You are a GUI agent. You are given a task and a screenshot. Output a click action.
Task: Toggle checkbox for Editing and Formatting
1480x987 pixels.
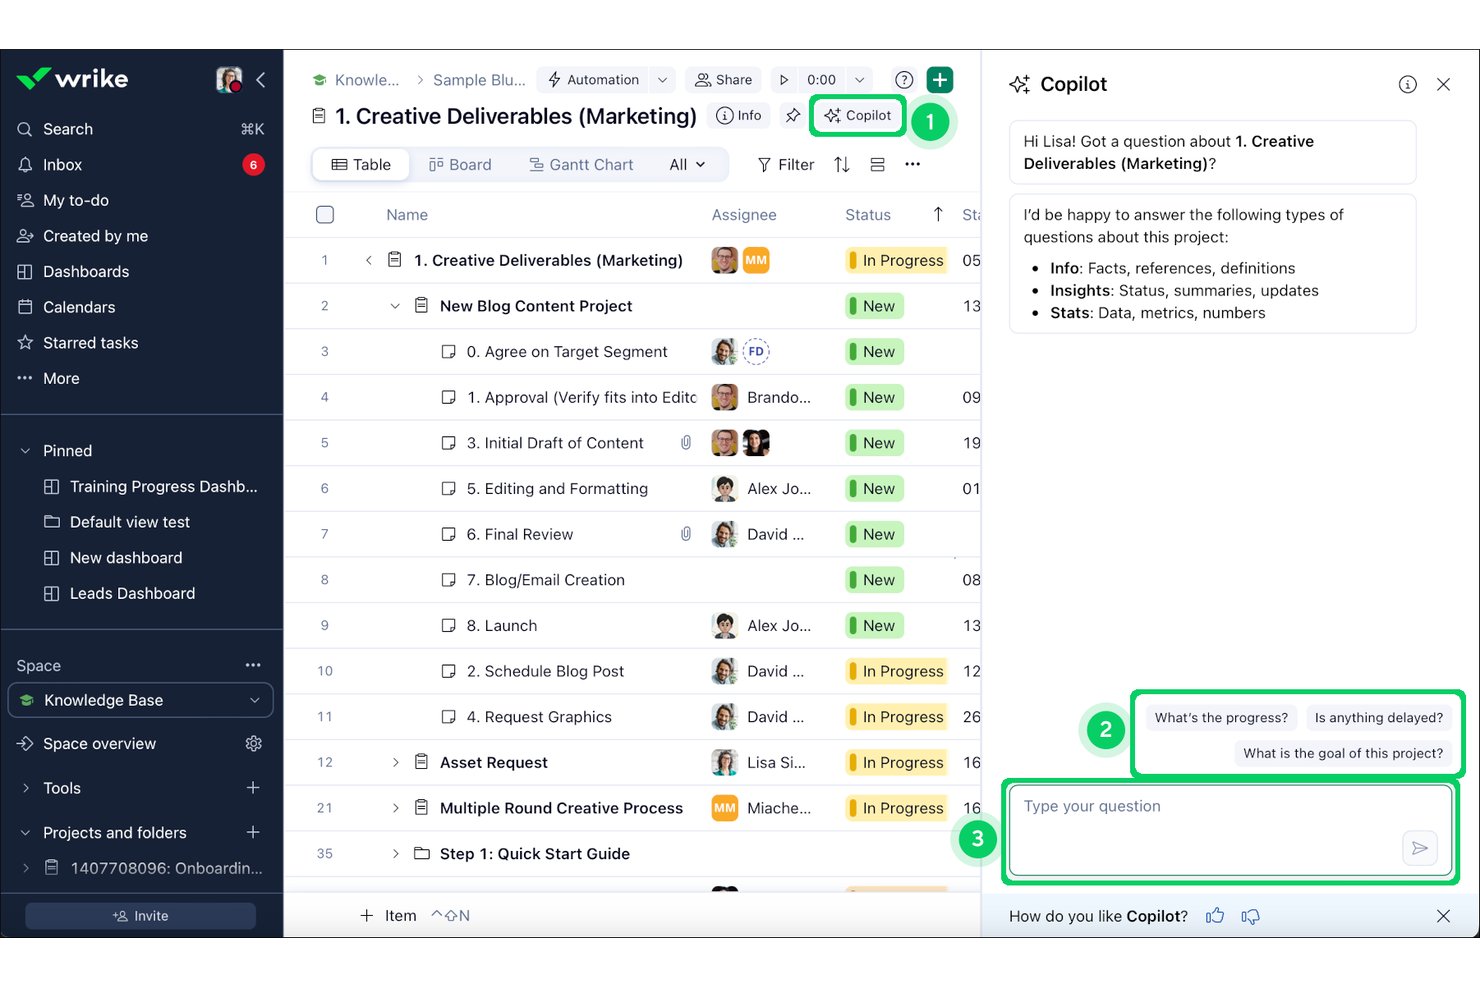click(x=449, y=489)
